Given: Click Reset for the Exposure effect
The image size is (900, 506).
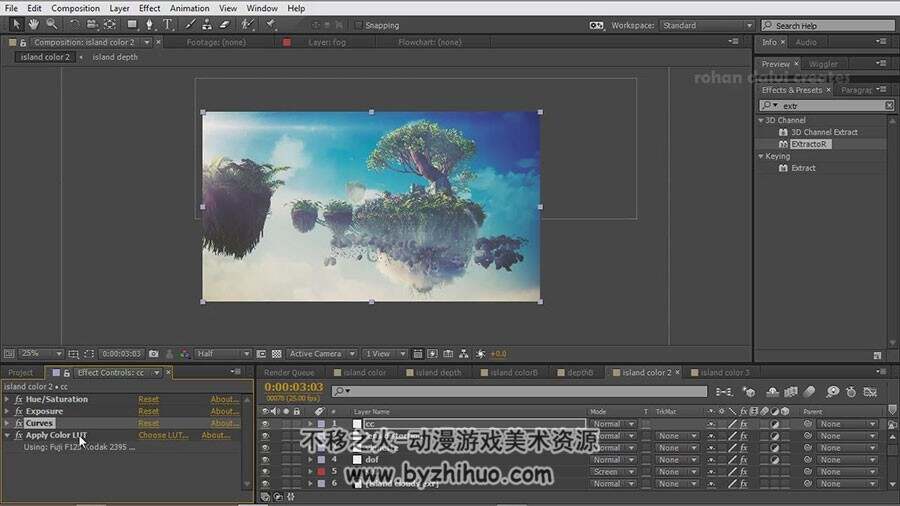Looking at the screenshot, I should click(149, 411).
